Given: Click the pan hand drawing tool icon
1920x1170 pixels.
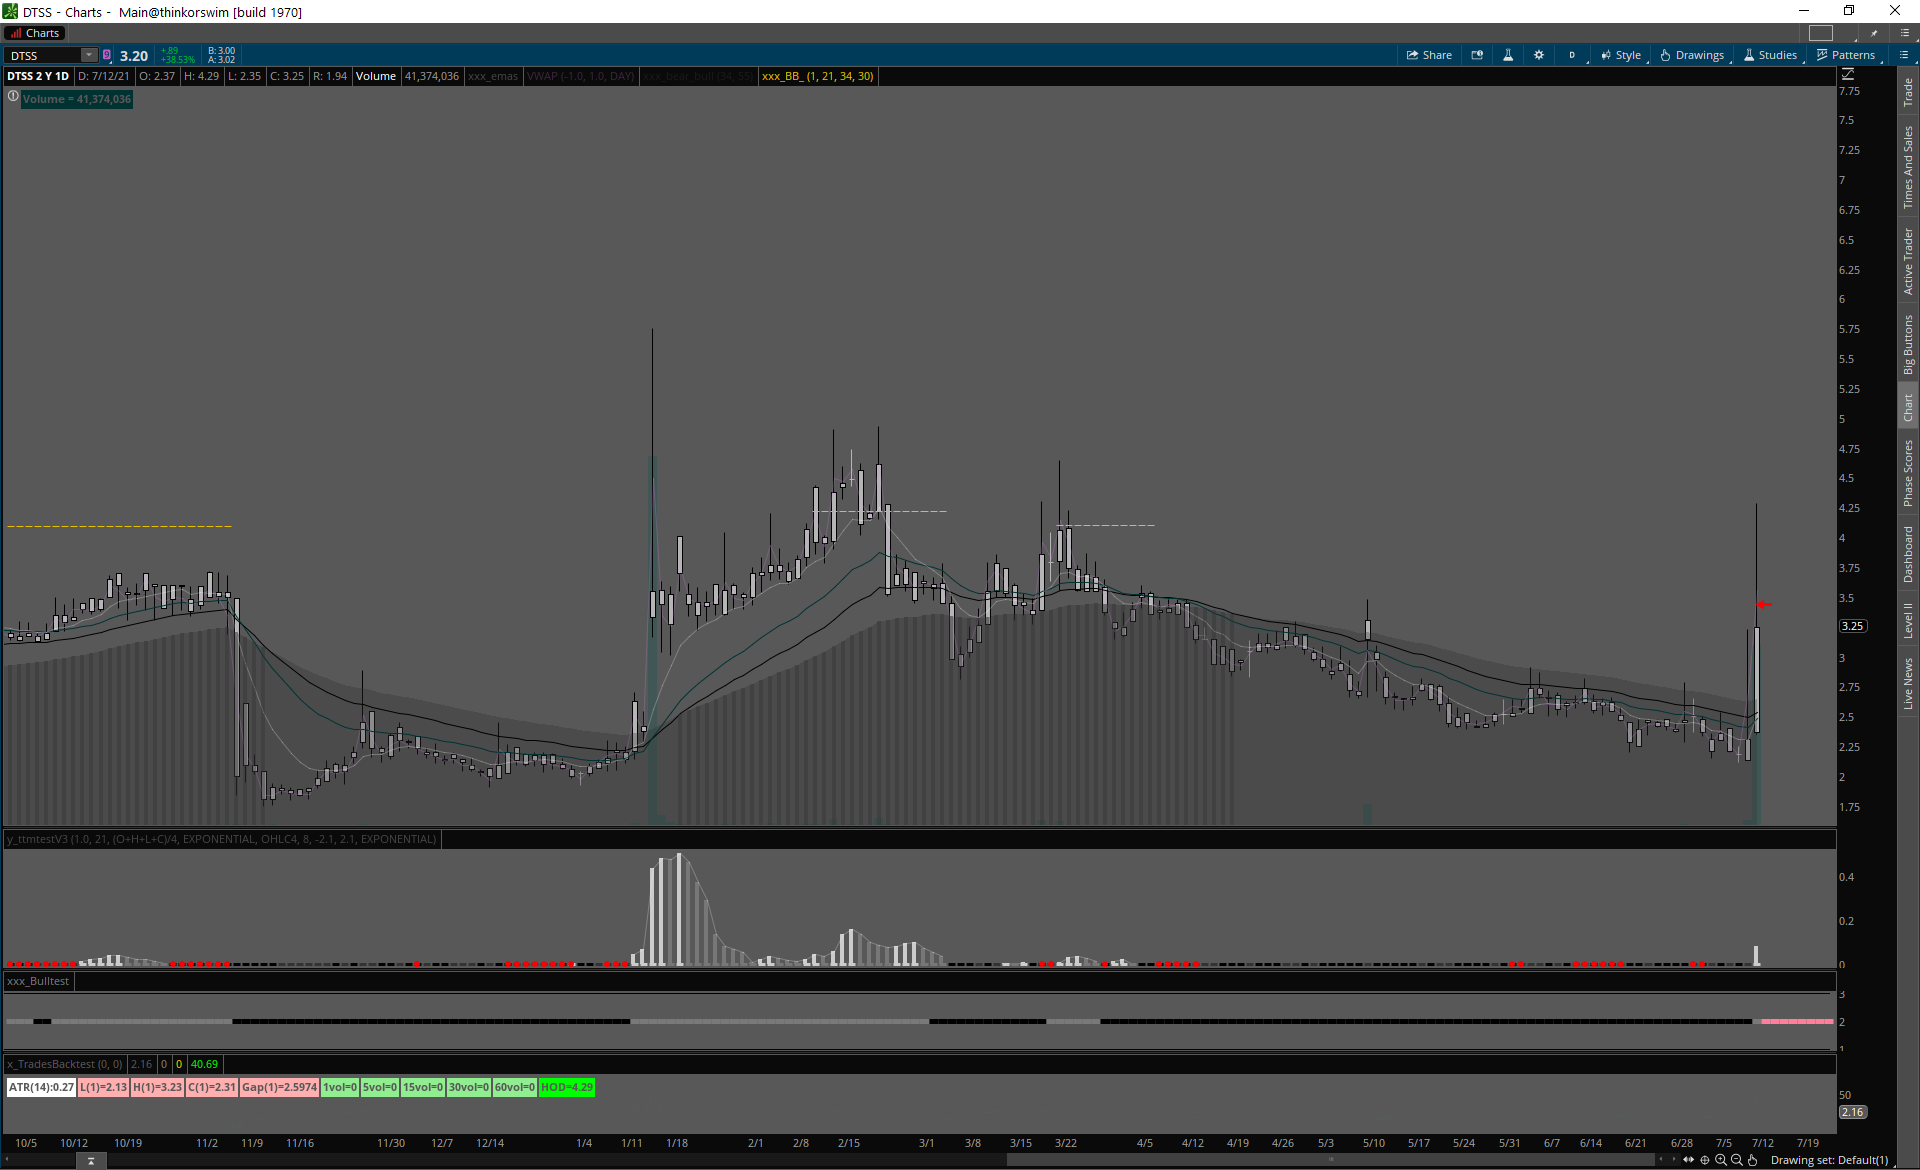Looking at the screenshot, I should pyautogui.click(x=1752, y=1160).
